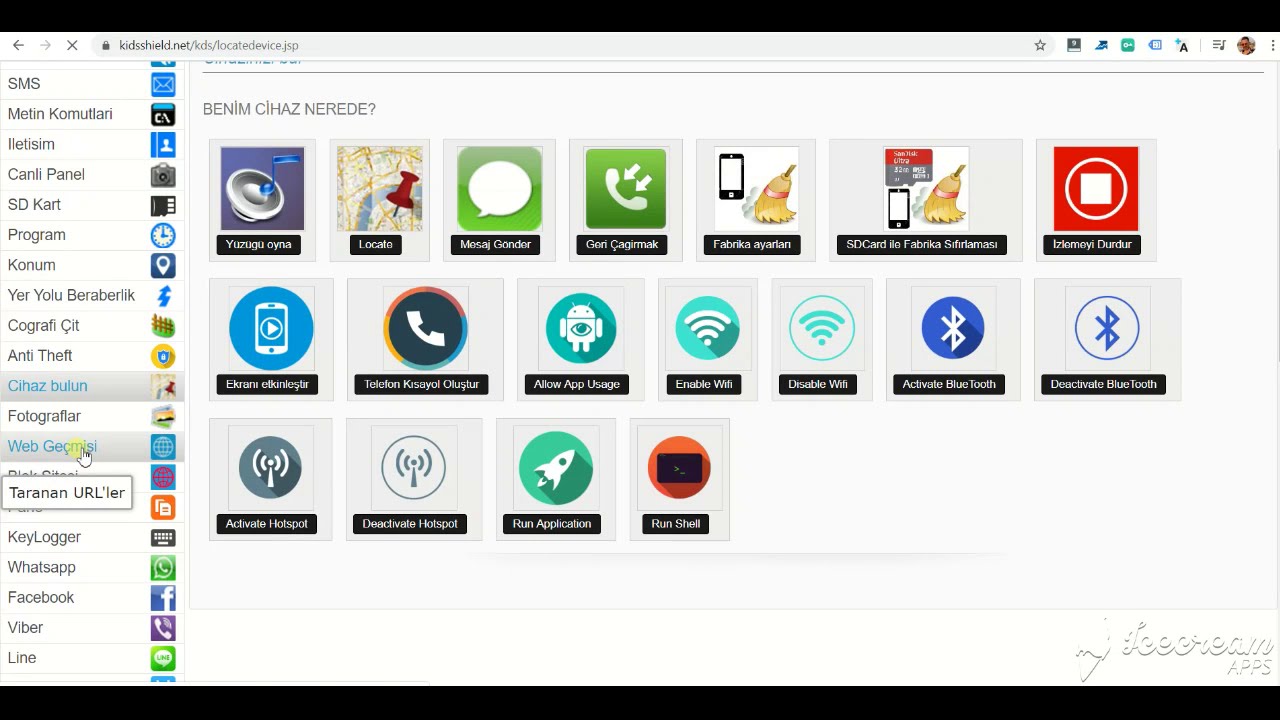1280x720 pixels.
Task: Select the Deactivate BlueTooth icon
Action: click(x=1107, y=328)
